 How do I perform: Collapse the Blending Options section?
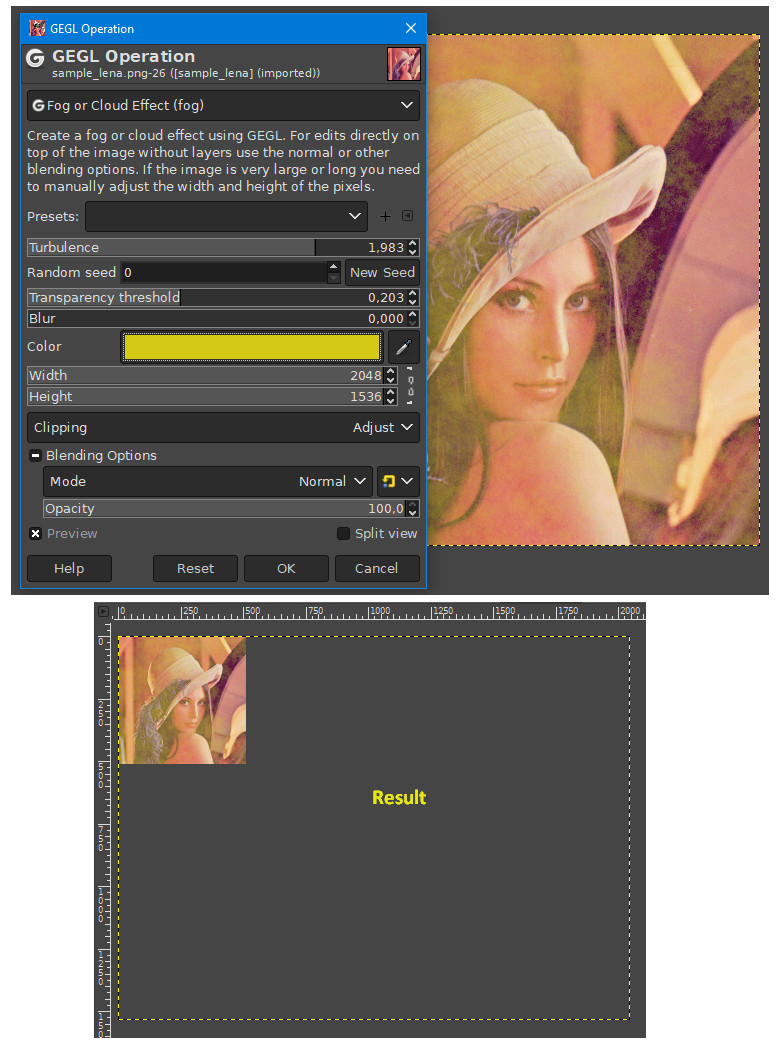[35, 455]
